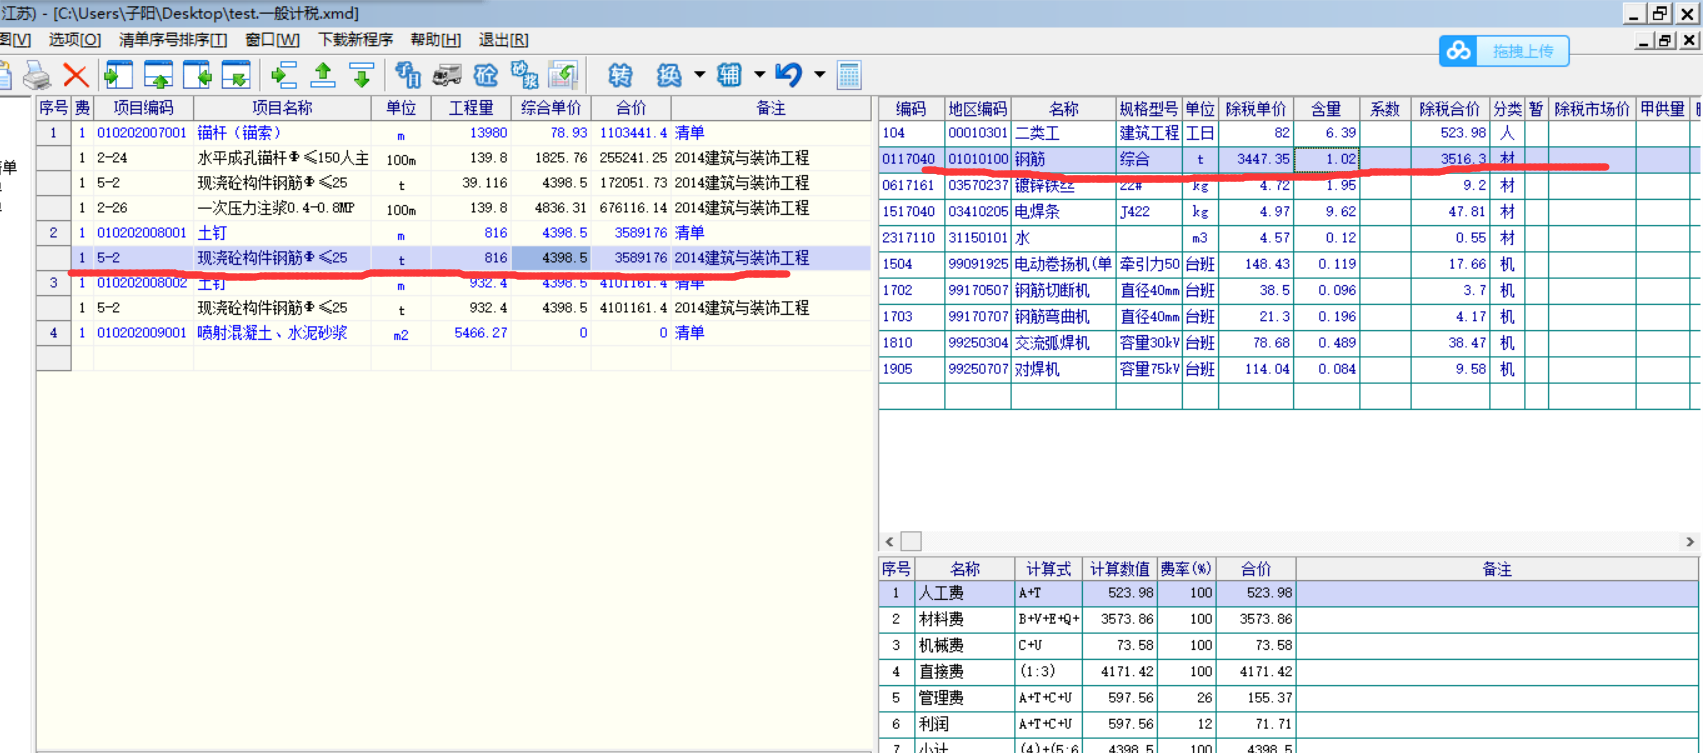
Task: Select the 人工费 fee row
Action: click(x=1289, y=593)
